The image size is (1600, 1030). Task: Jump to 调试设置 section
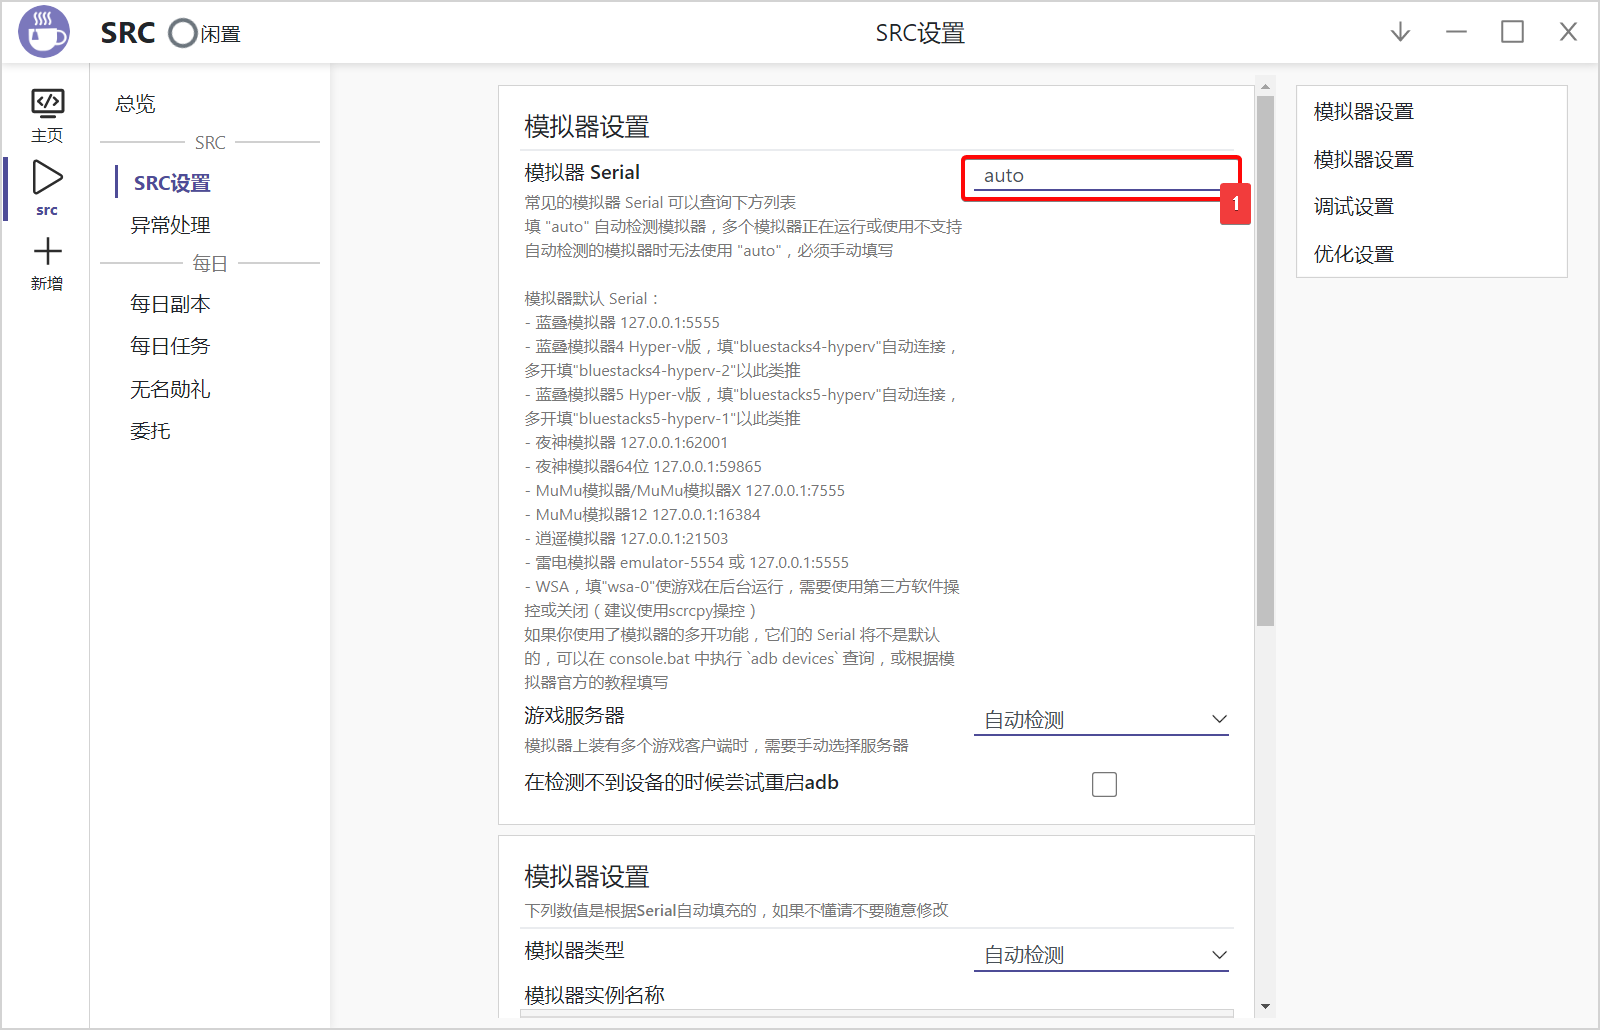click(1353, 206)
